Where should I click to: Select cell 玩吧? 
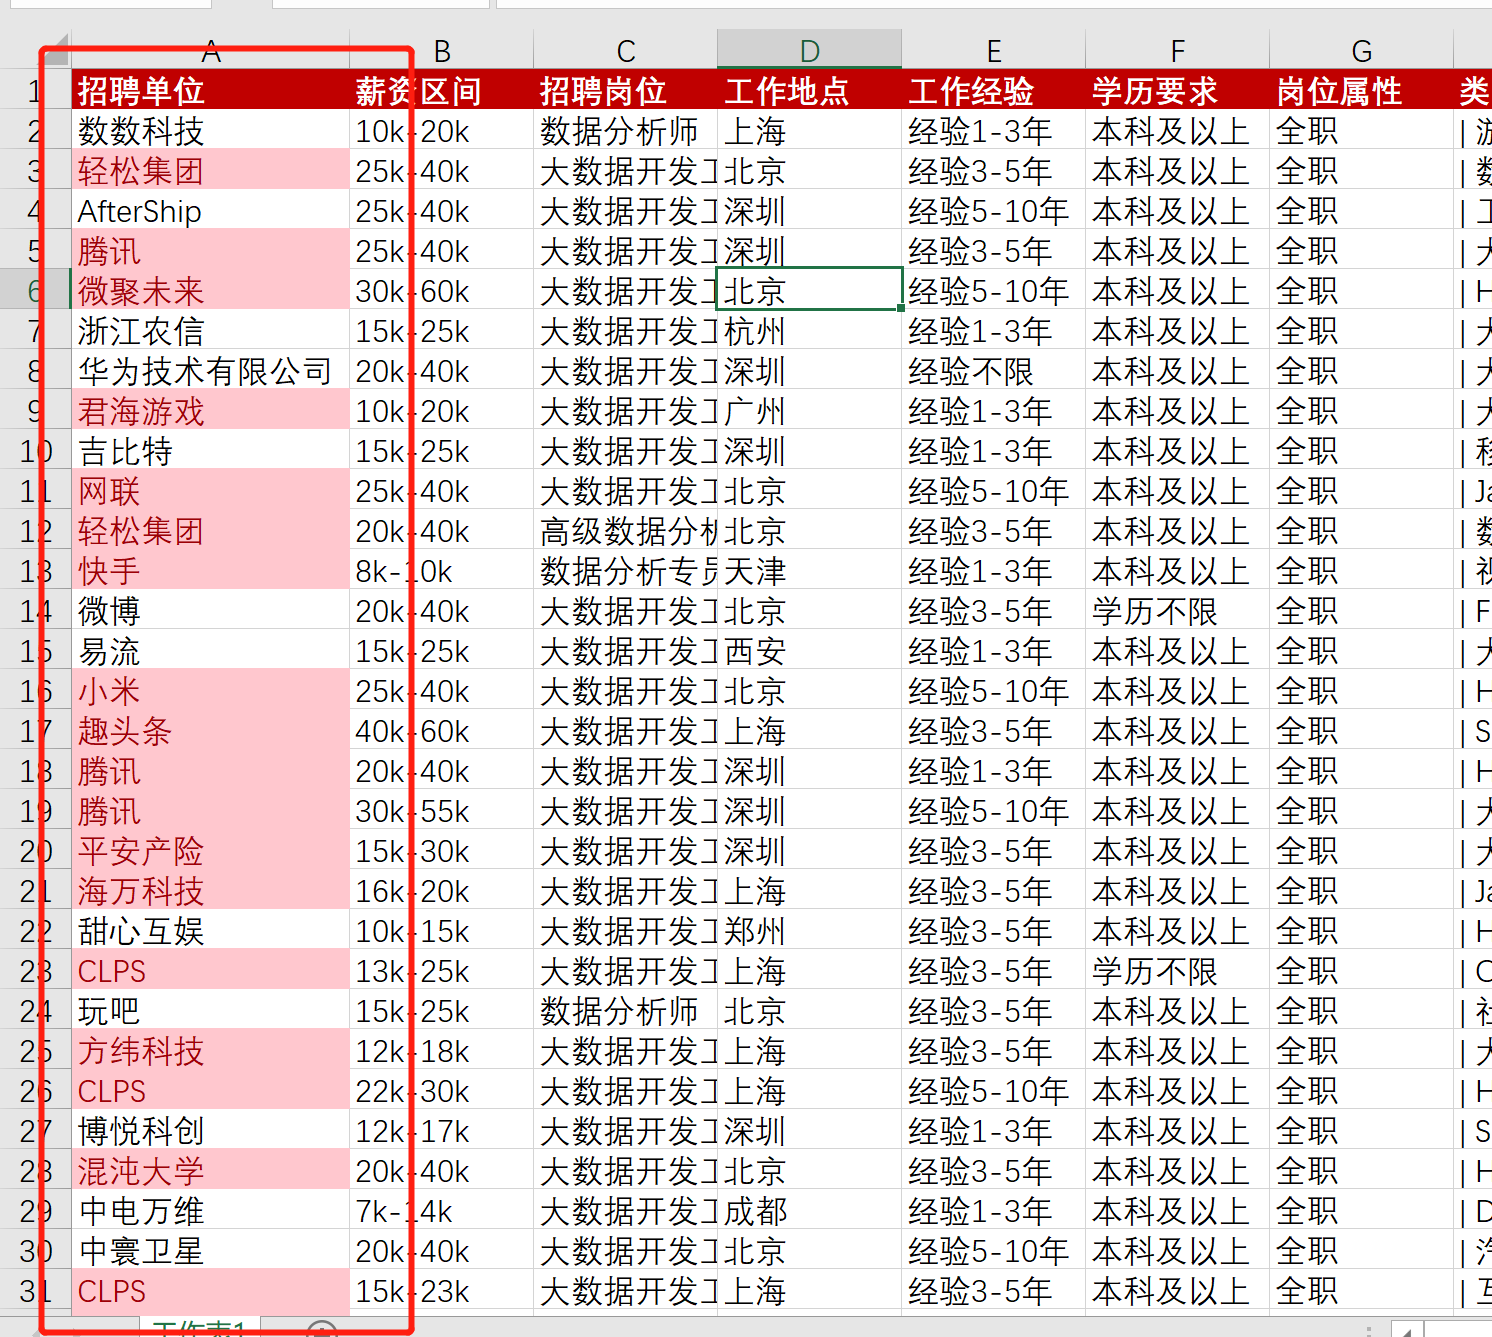tap(210, 1011)
